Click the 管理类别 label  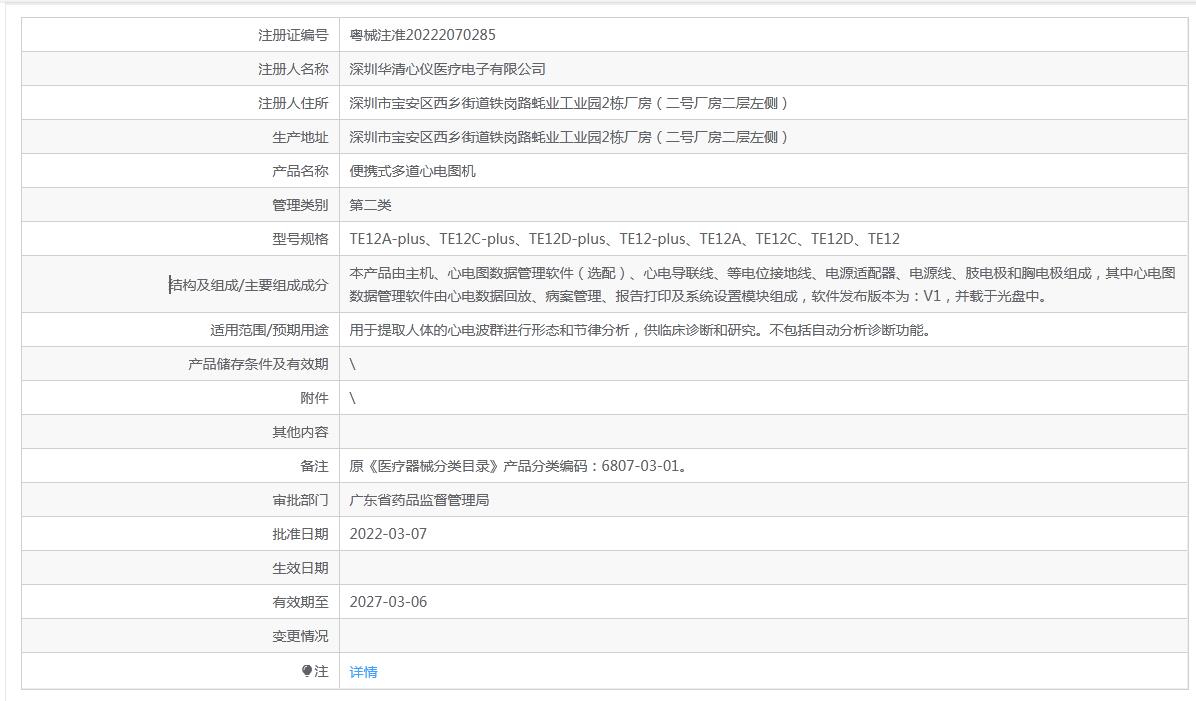click(x=300, y=205)
